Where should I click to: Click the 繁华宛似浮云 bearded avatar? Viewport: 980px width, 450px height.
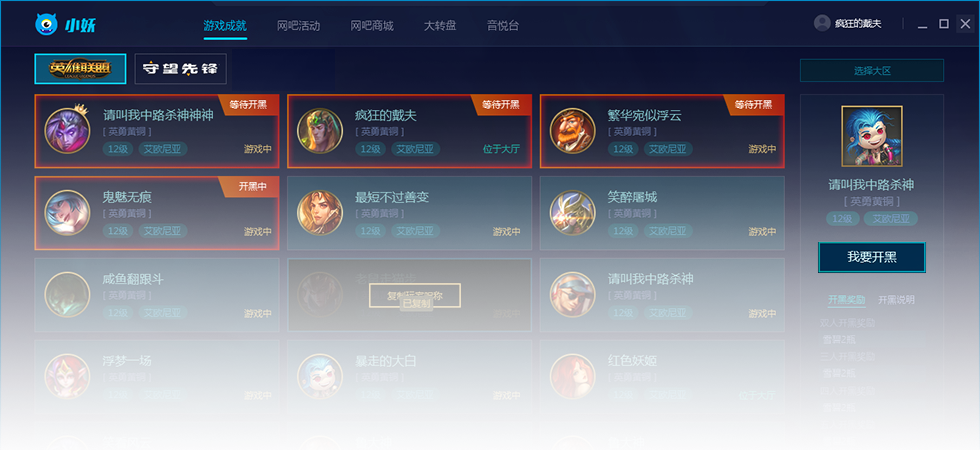[572, 131]
